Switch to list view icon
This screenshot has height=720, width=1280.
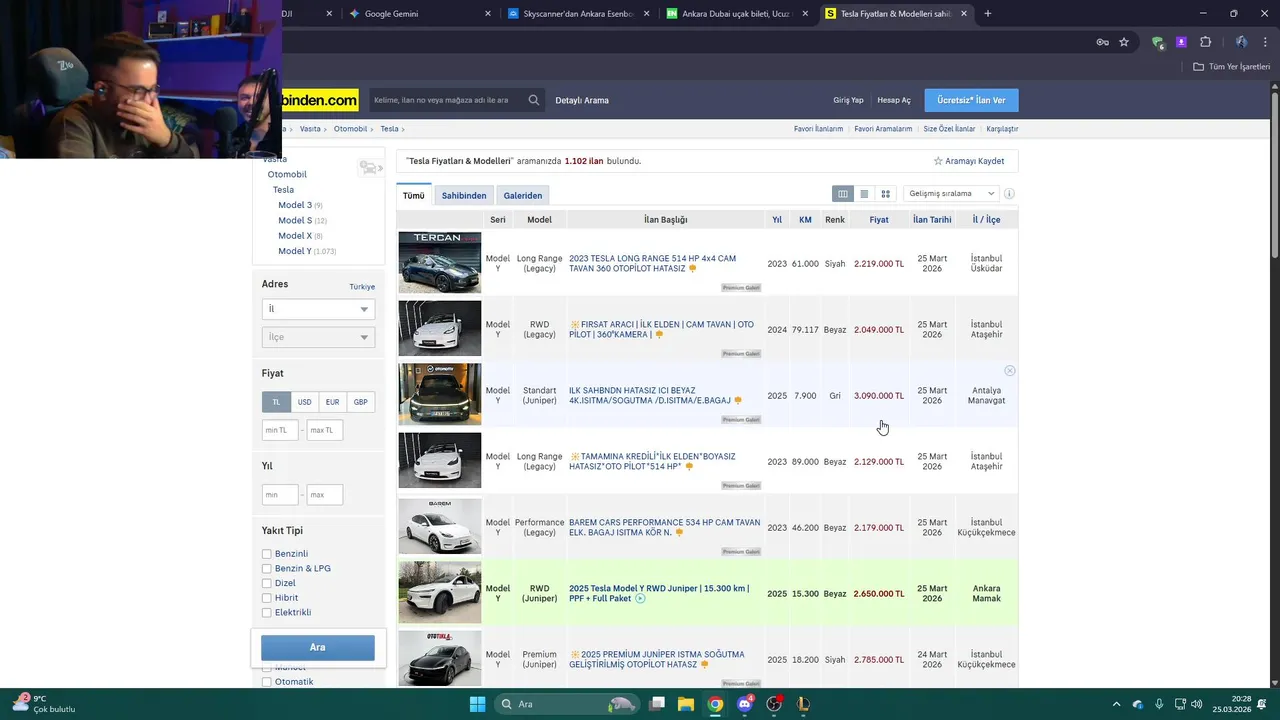(x=864, y=194)
